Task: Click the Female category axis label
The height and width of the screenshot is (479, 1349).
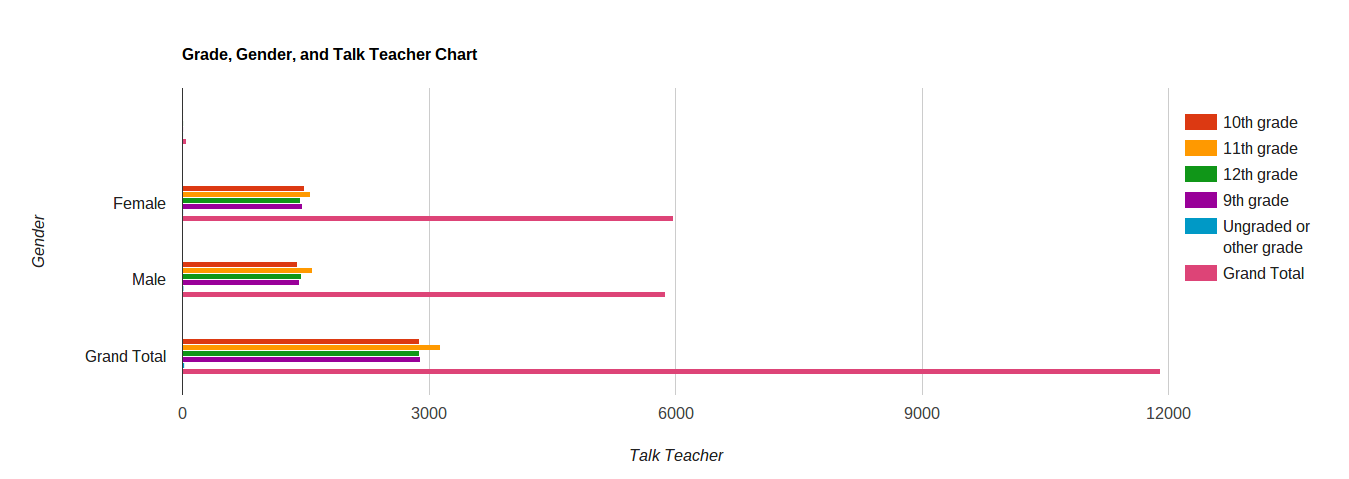Action: (140, 204)
